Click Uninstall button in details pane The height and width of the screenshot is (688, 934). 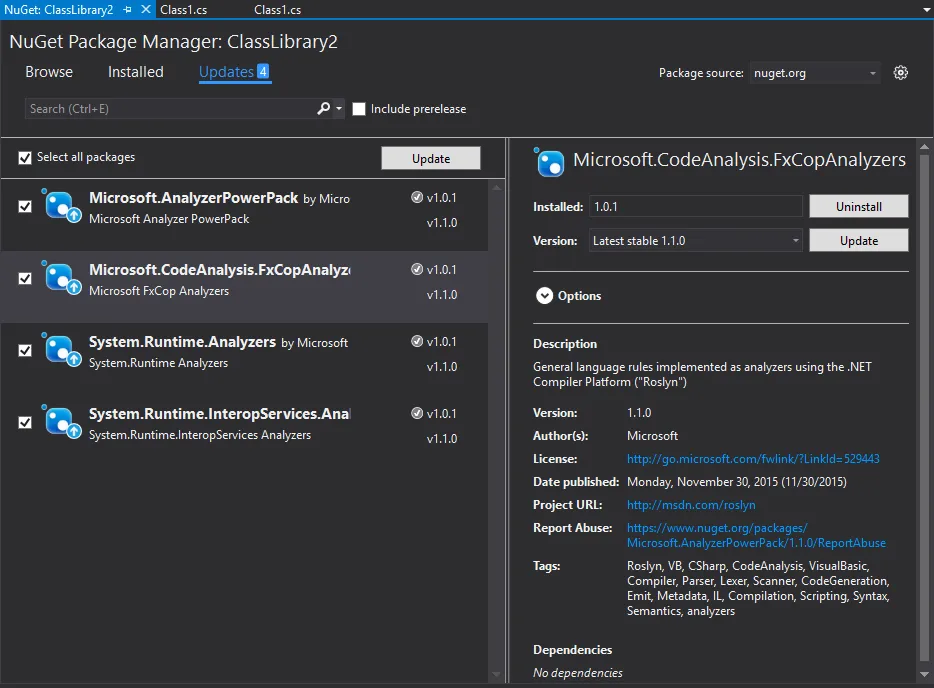click(858, 206)
